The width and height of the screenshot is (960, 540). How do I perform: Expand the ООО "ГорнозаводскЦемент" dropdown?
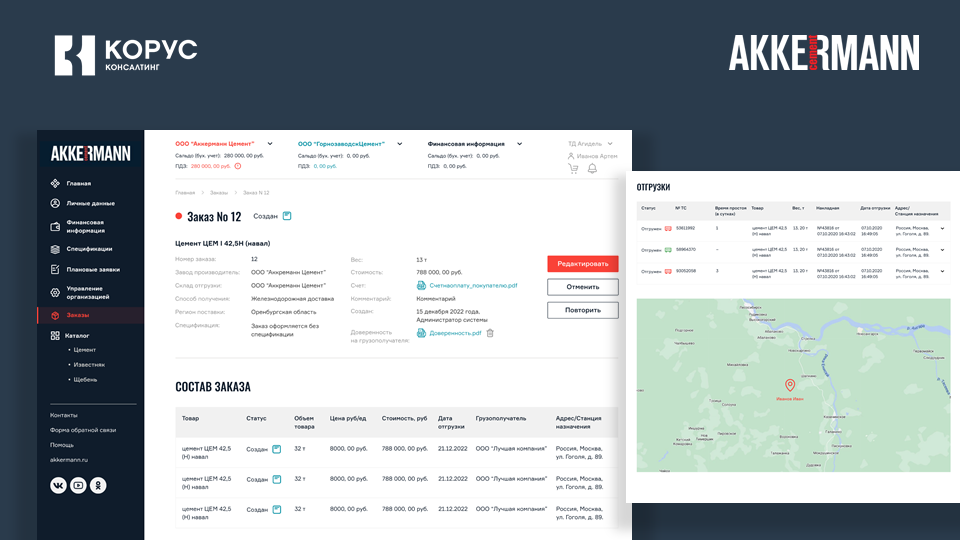tap(400, 144)
